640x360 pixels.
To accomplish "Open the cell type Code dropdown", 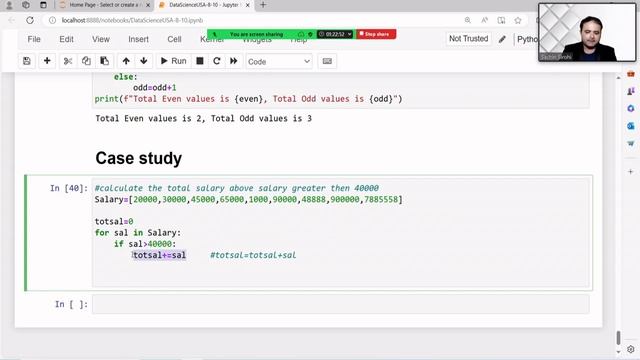I will click(279, 62).
